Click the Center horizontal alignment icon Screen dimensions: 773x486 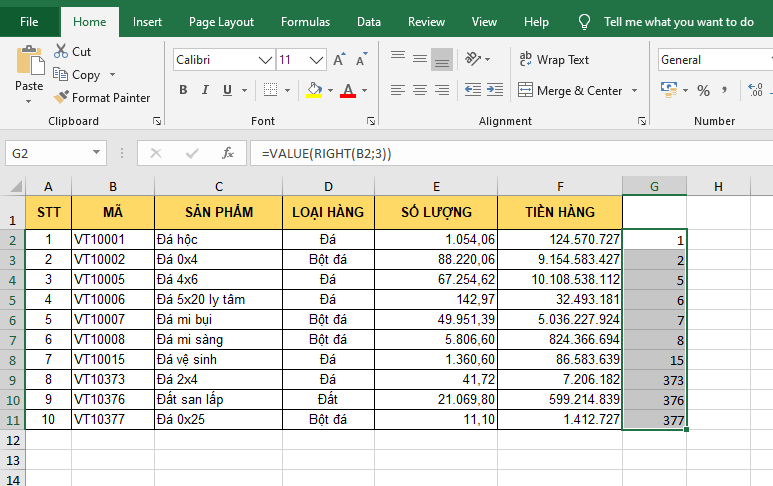pyautogui.click(x=420, y=91)
